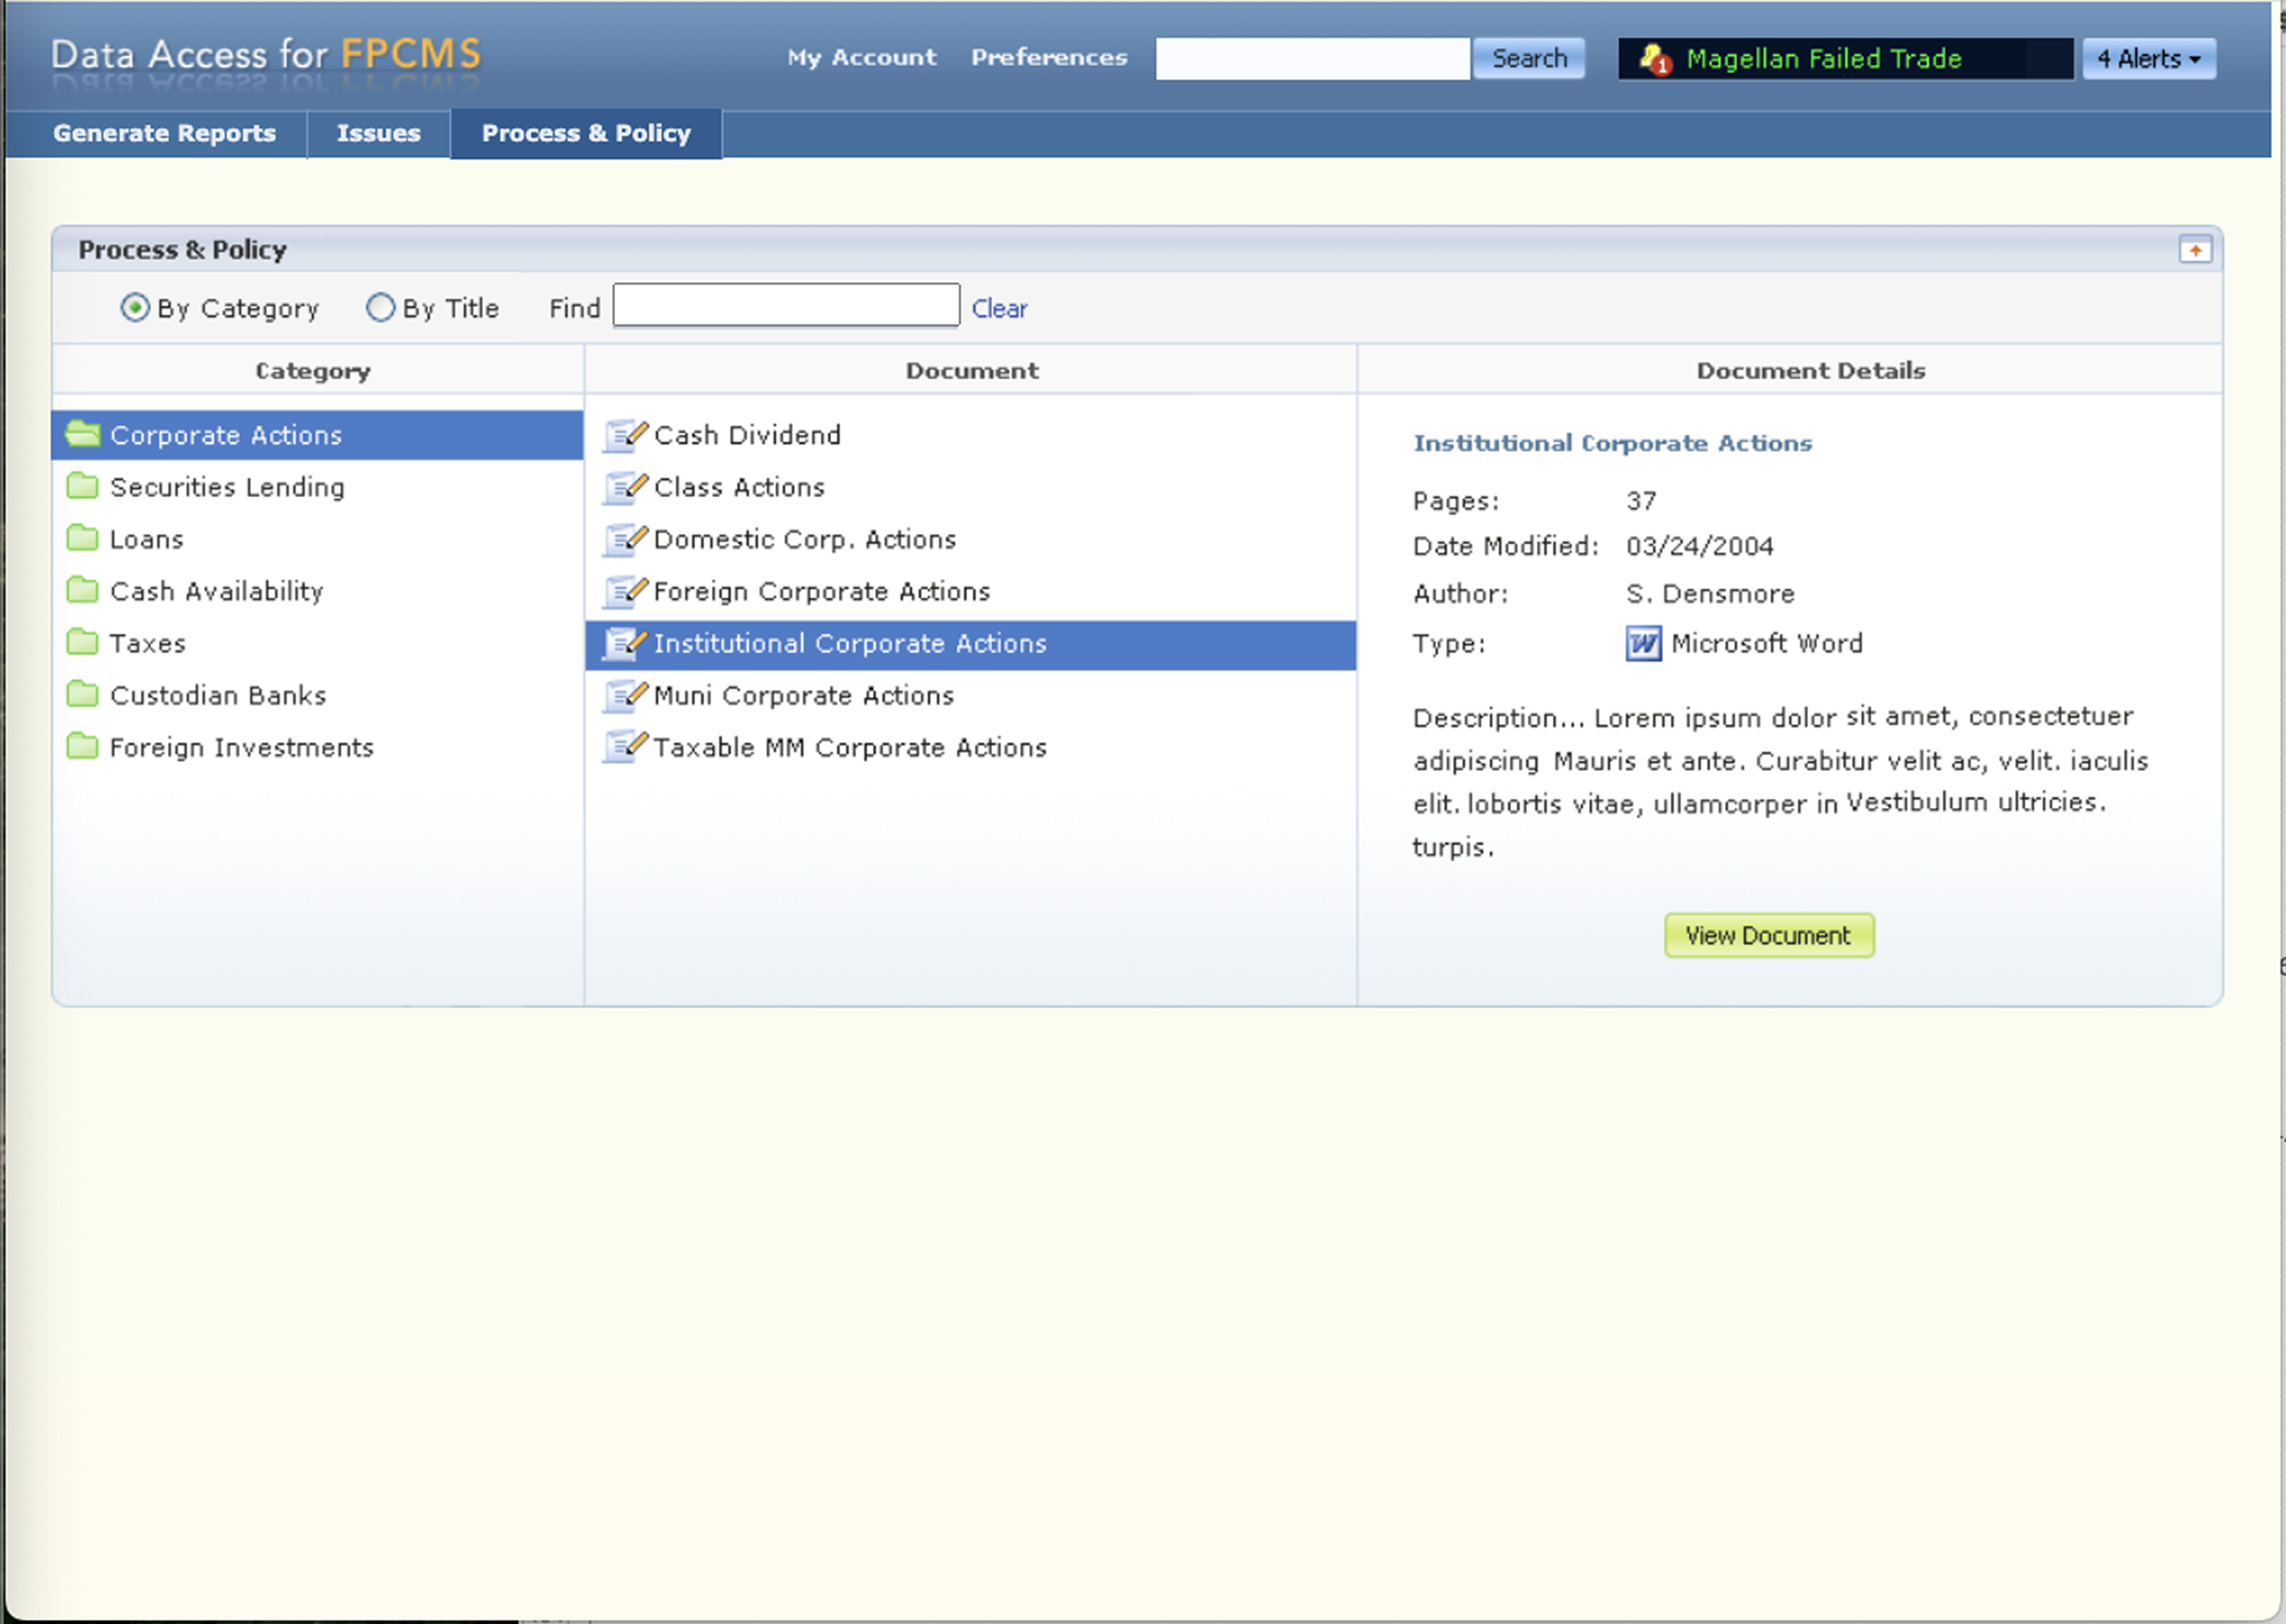This screenshot has width=2286, height=1624.
Task: Click the Taxable MM Corporate Actions document icon
Action: 625,747
